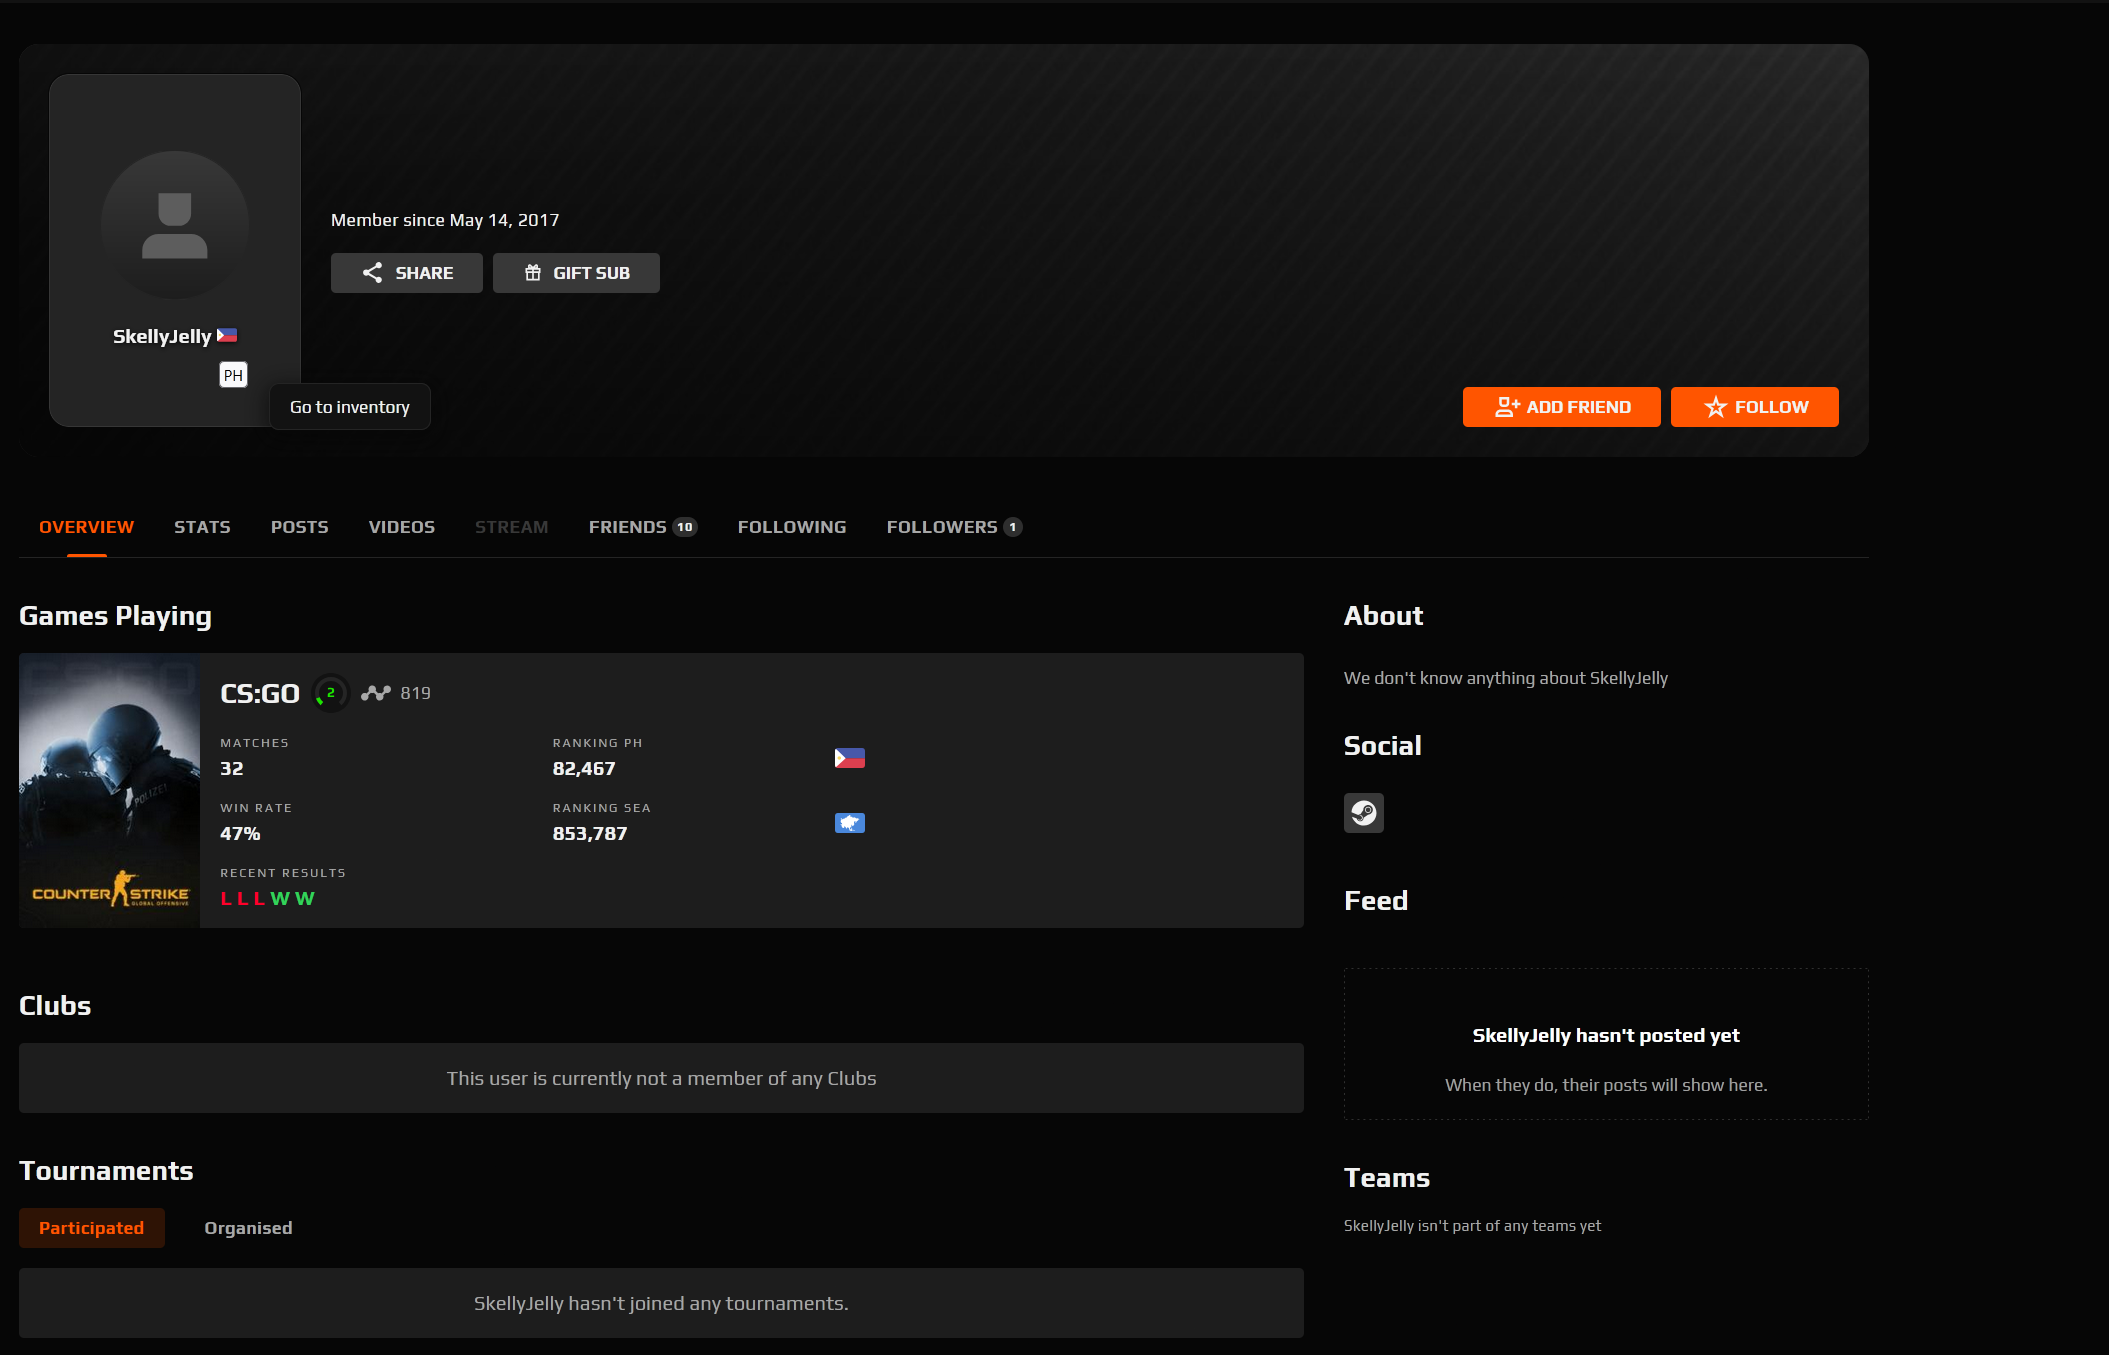Viewport: 2109px width, 1355px height.
Task: Click the followers count badge 1
Action: coord(1012,527)
